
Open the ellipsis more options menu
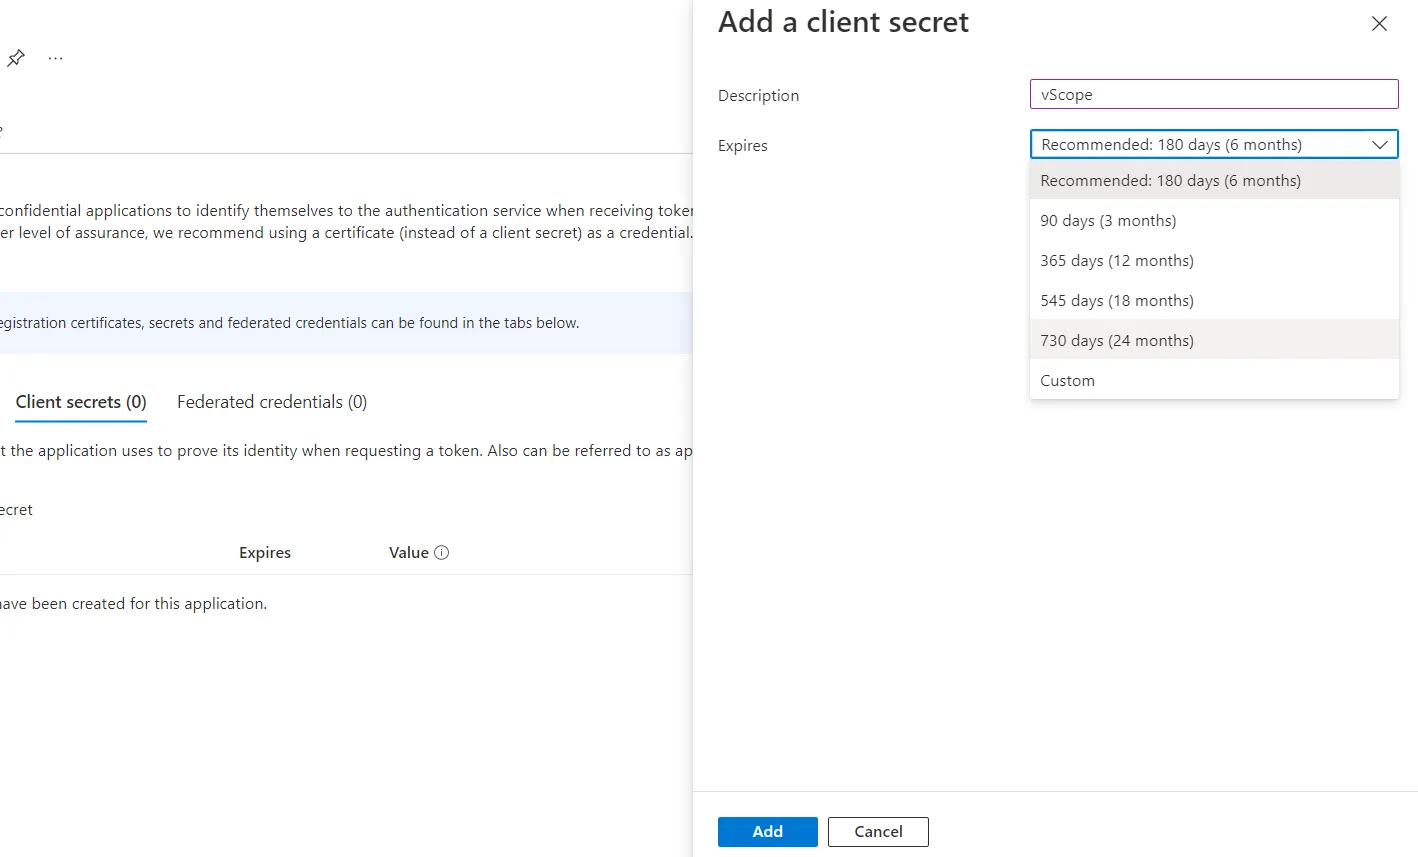[x=56, y=59]
